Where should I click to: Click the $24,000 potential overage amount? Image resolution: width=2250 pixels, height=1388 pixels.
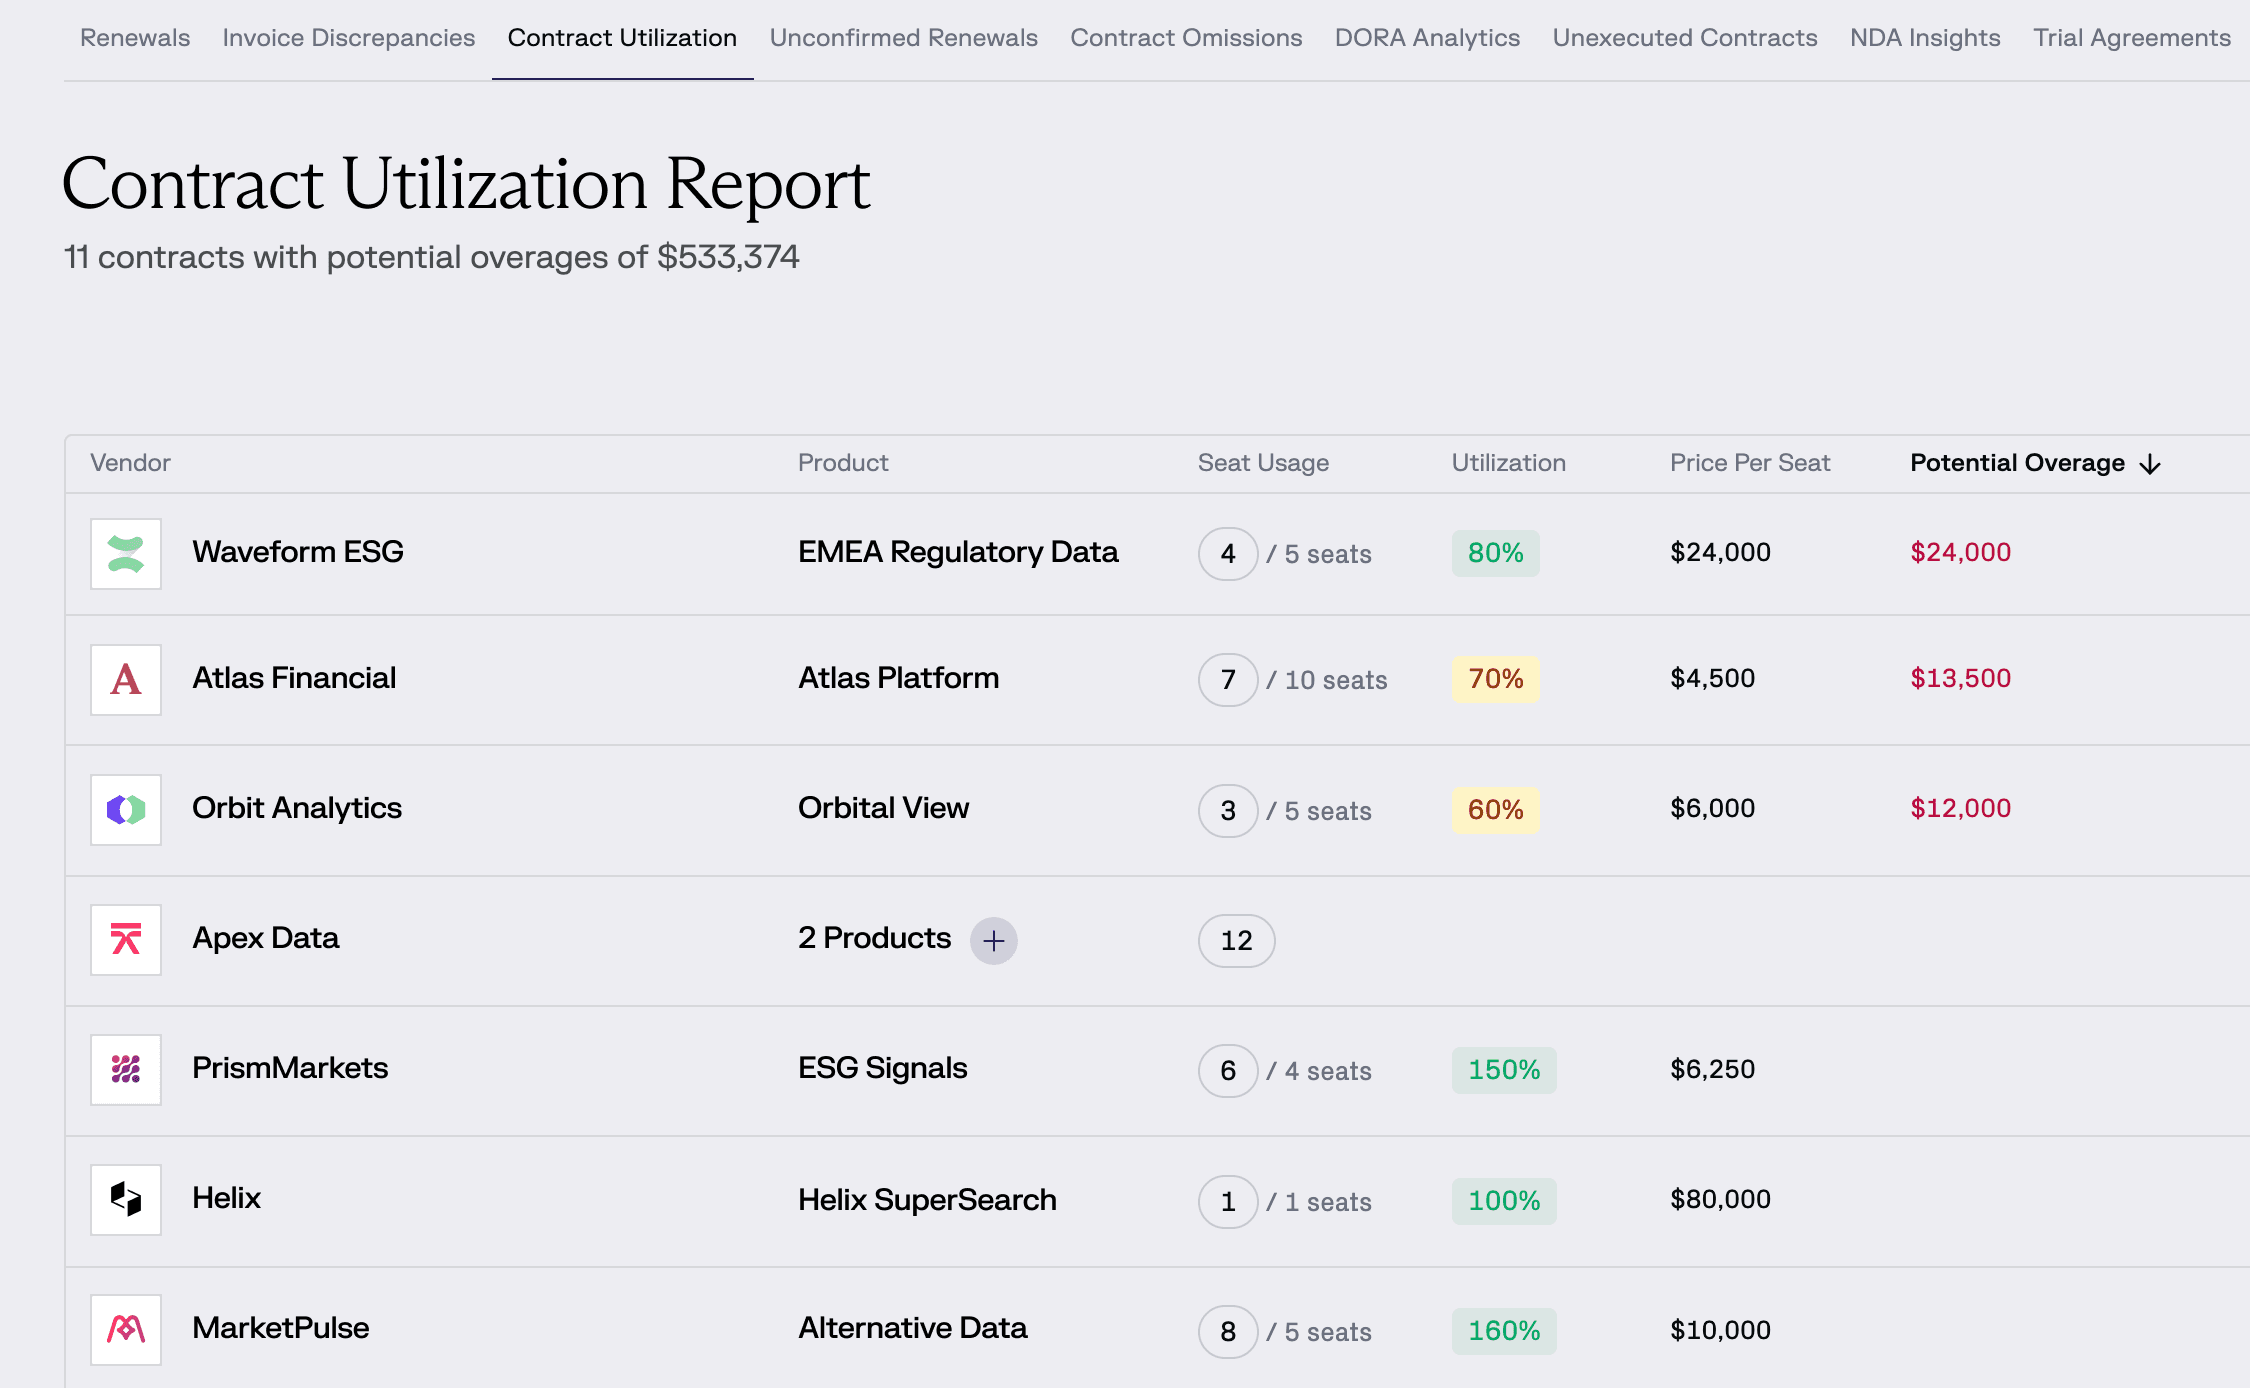click(x=1960, y=552)
